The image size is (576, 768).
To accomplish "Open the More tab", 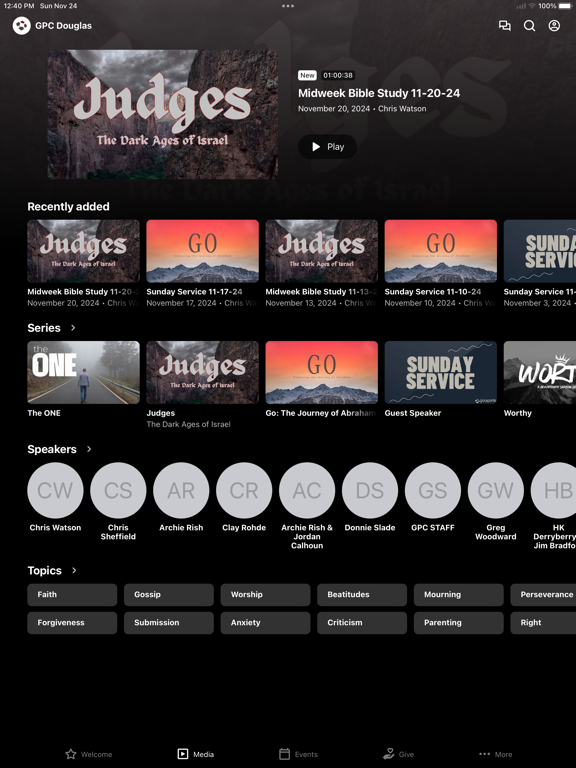I will coord(495,754).
